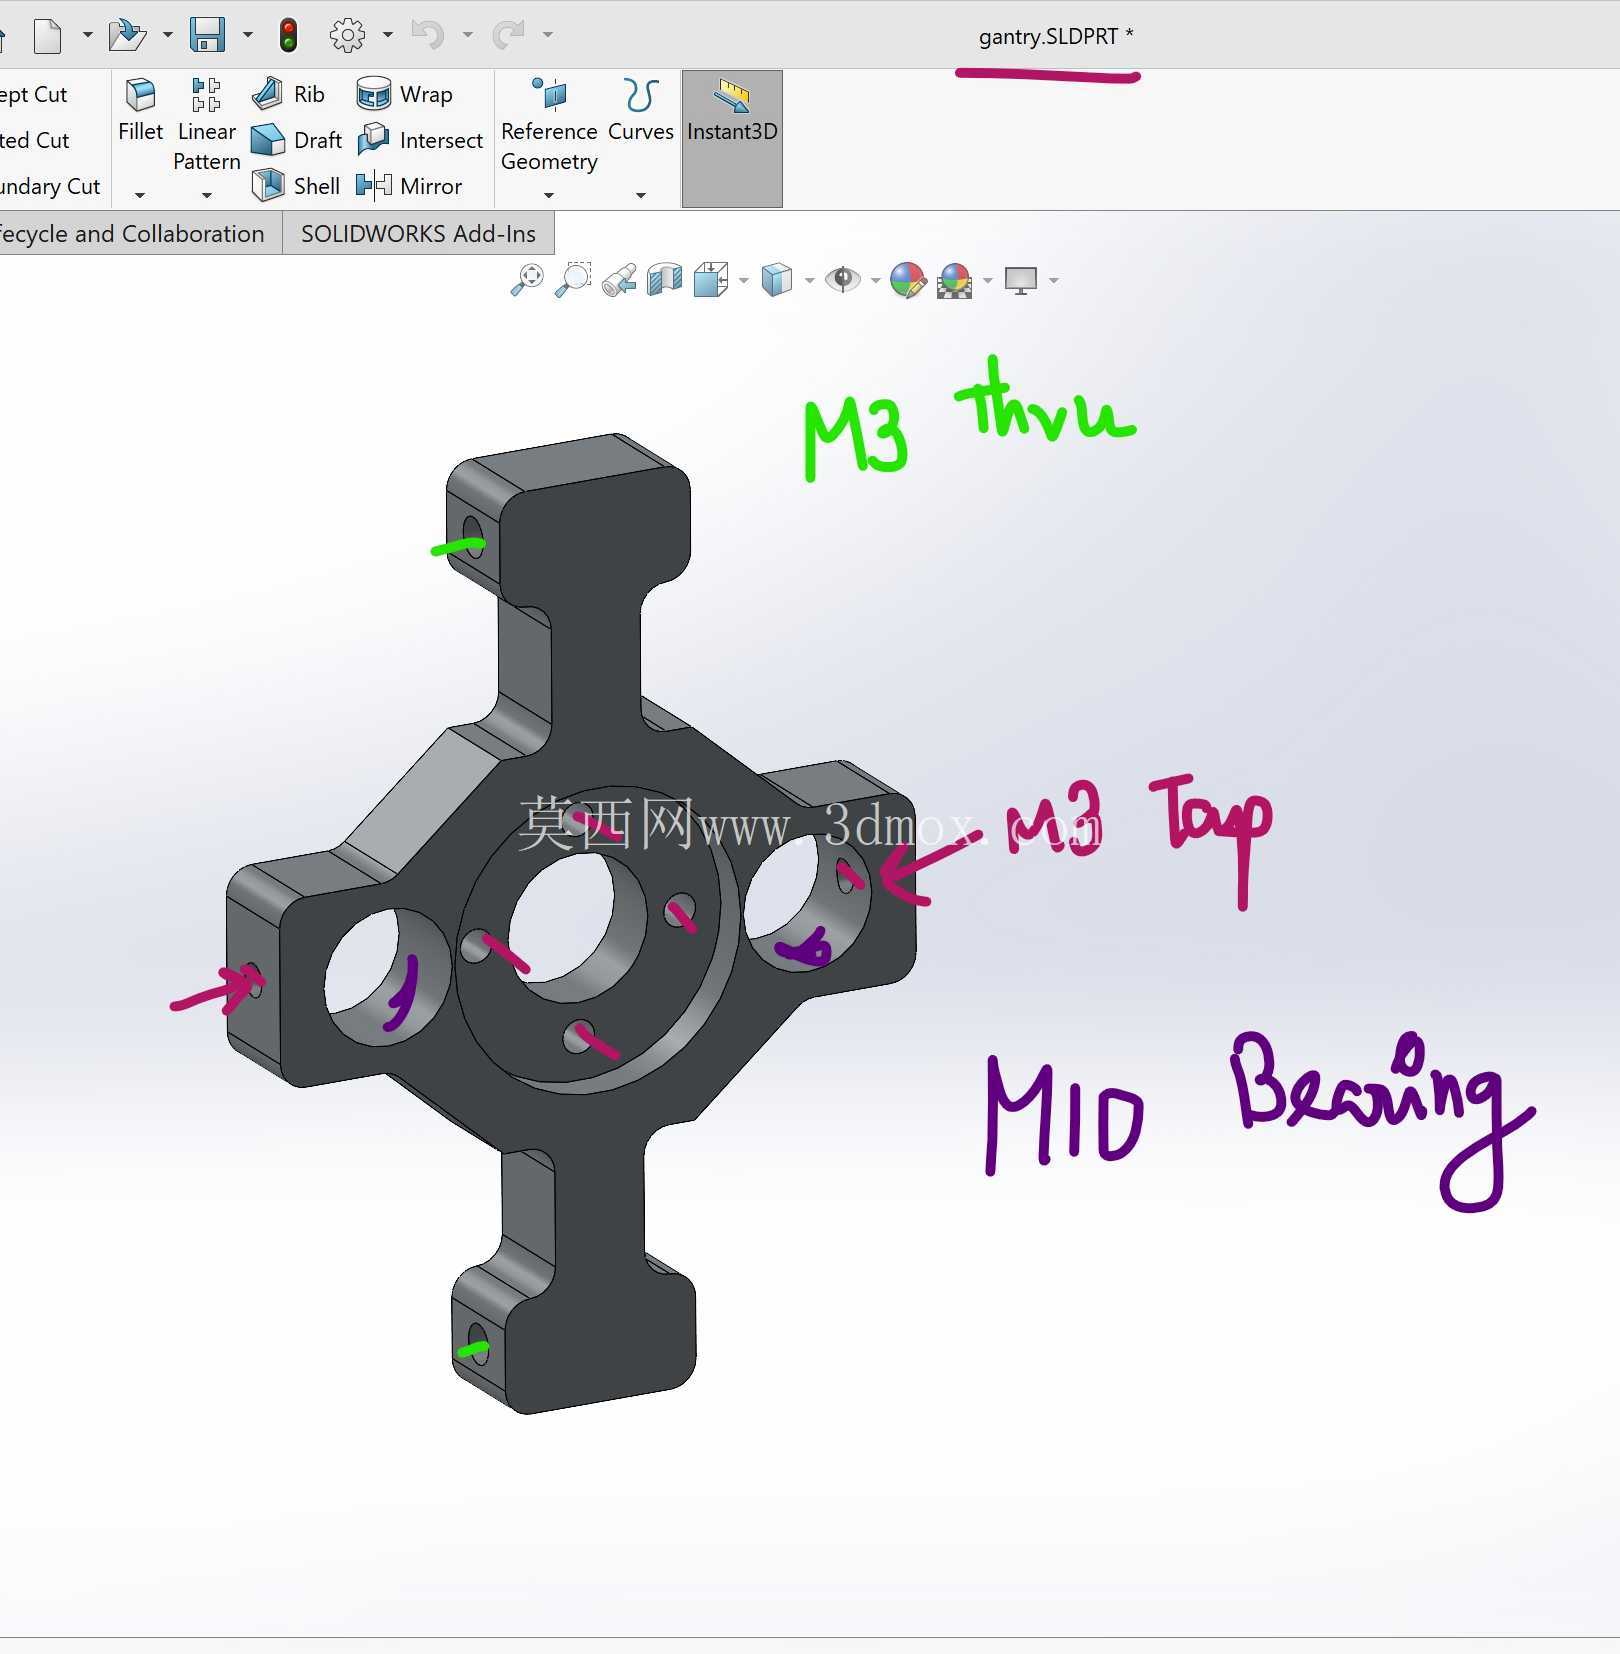The width and height of the screenshot is (1620, 1654).
Task: Toggle the Section View icon
Action: tap(665, 280)
